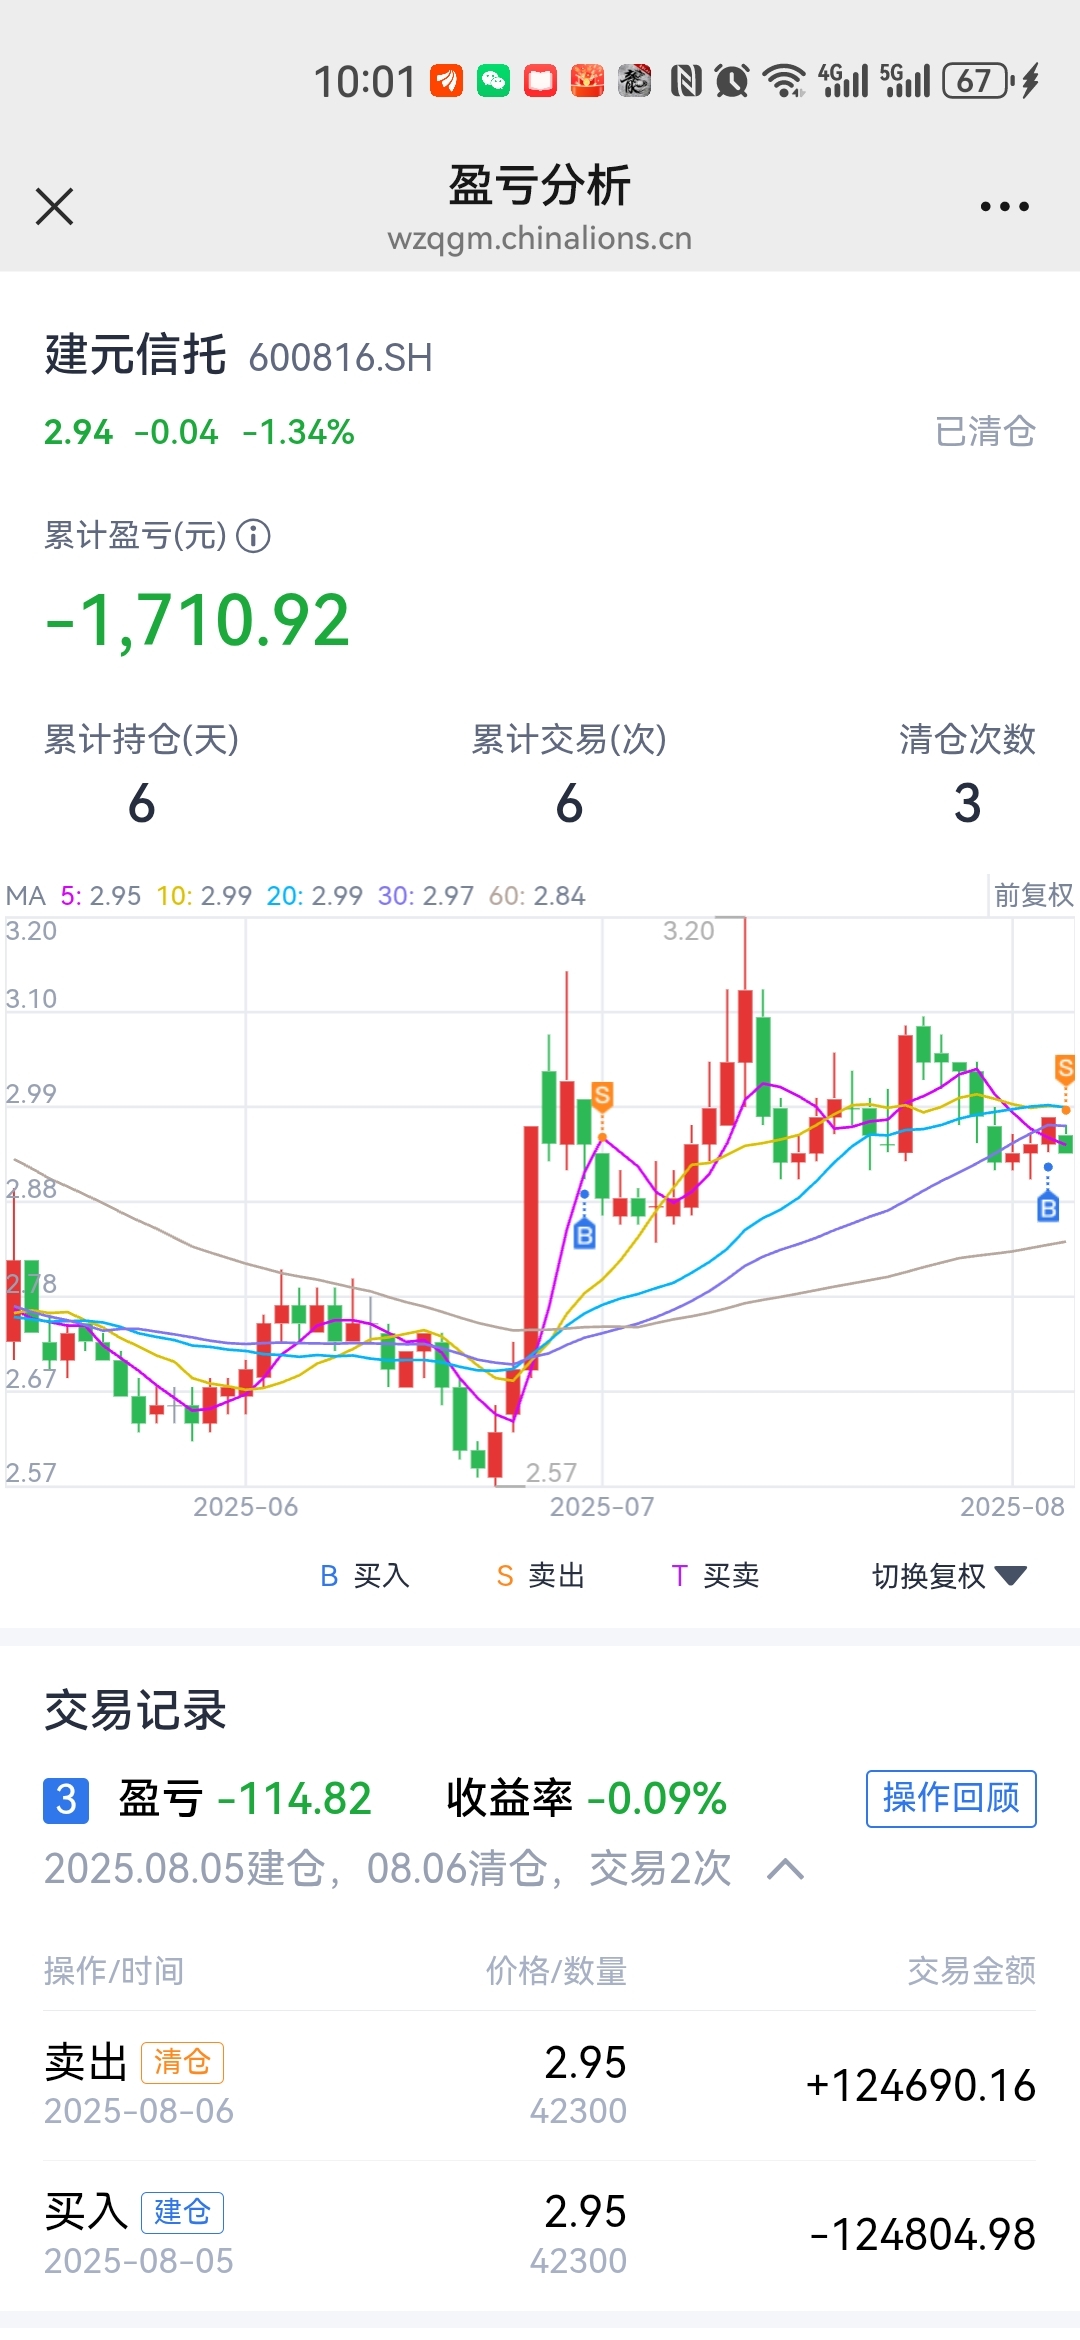This screenshot has width=1080, height=2340.
Task: Tap the 建仓 tag on the buy record
Action: coord(182,2212)
